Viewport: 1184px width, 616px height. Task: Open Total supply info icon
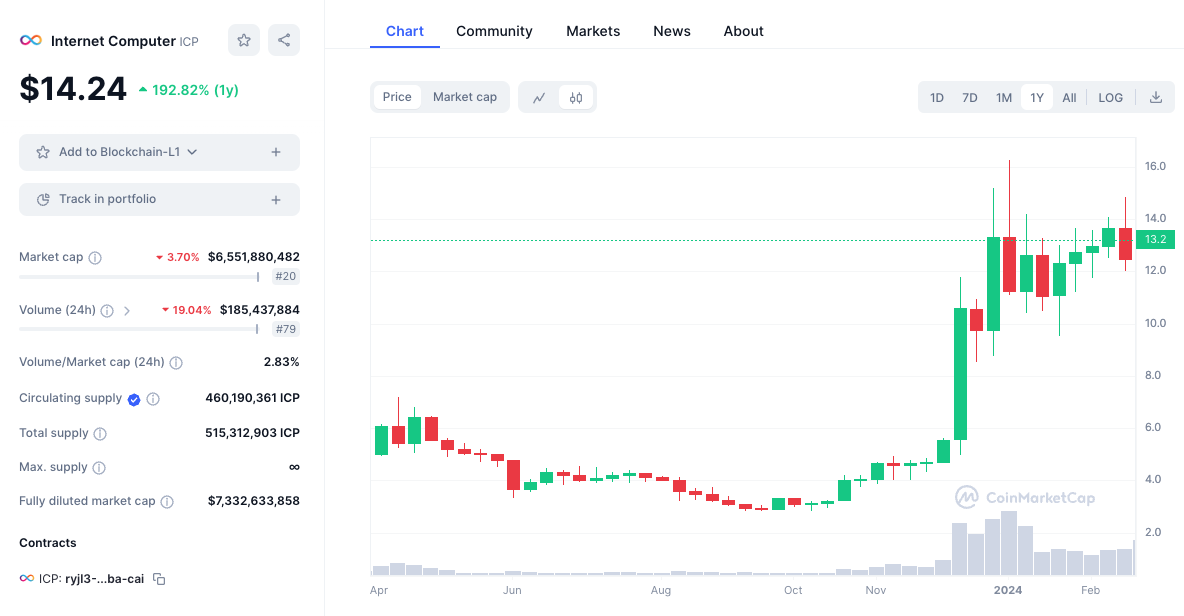point(100,433)
